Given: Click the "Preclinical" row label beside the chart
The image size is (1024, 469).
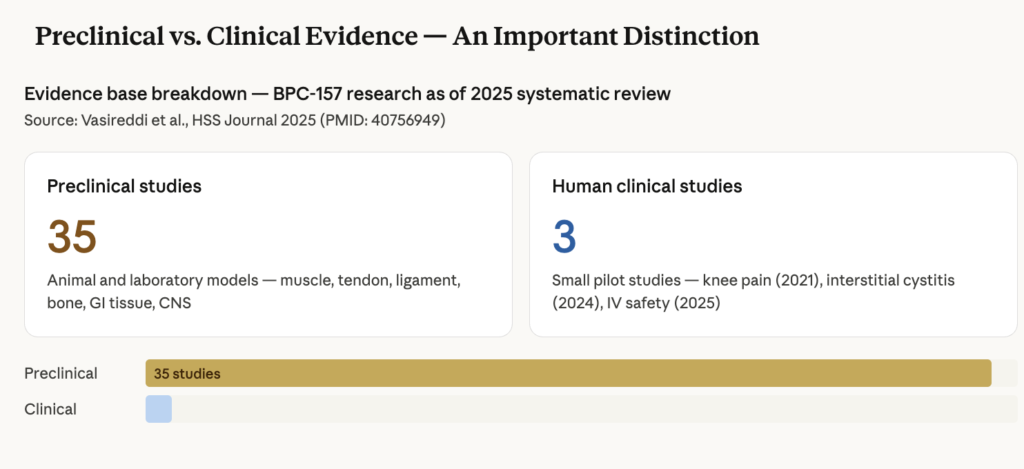Looking at the screenshot, I should click(x=61, y=373).
